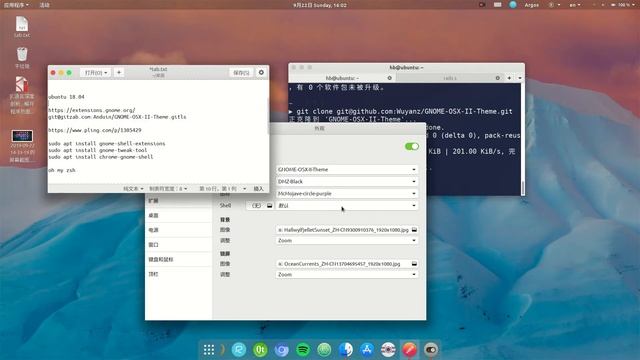Close the first terminal tab

click(x=389, y=78)
